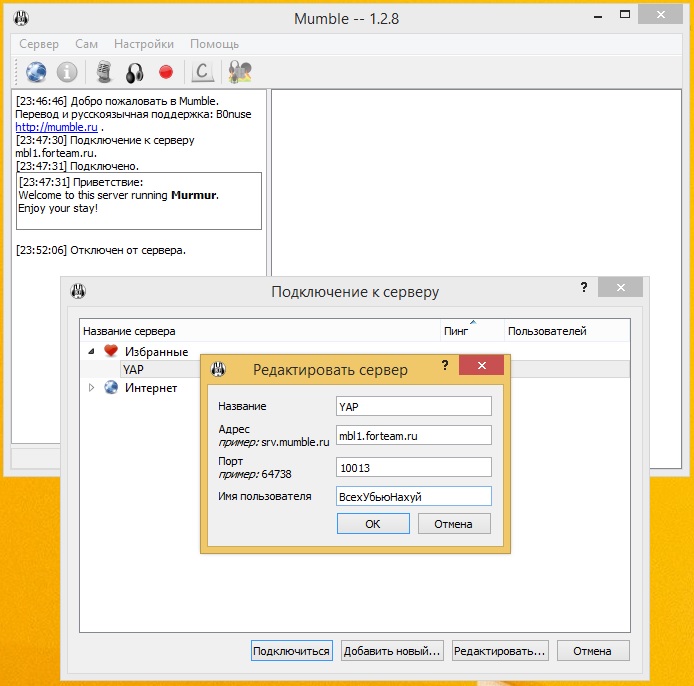The width and height of the screenshot is (694, 686).
Task: Sort servers by Пинг column header
Action: tap(456, 331)
